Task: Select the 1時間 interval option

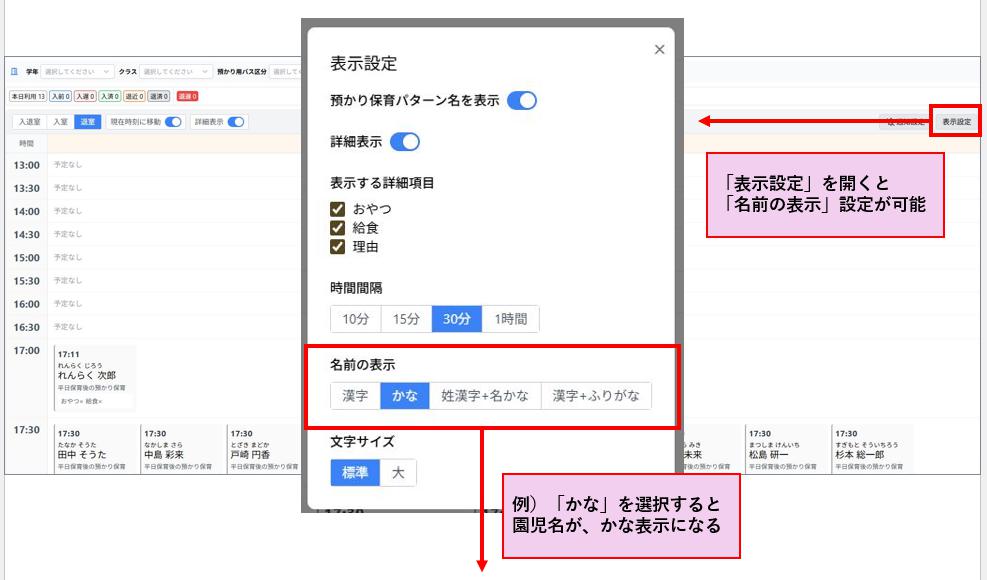Action: click(511, 319)
